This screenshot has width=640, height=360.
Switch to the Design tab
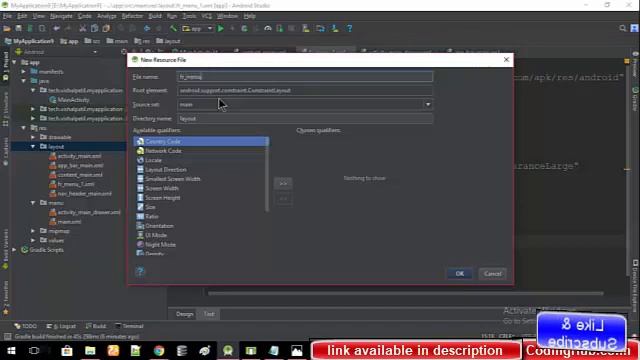coord(184,314)
